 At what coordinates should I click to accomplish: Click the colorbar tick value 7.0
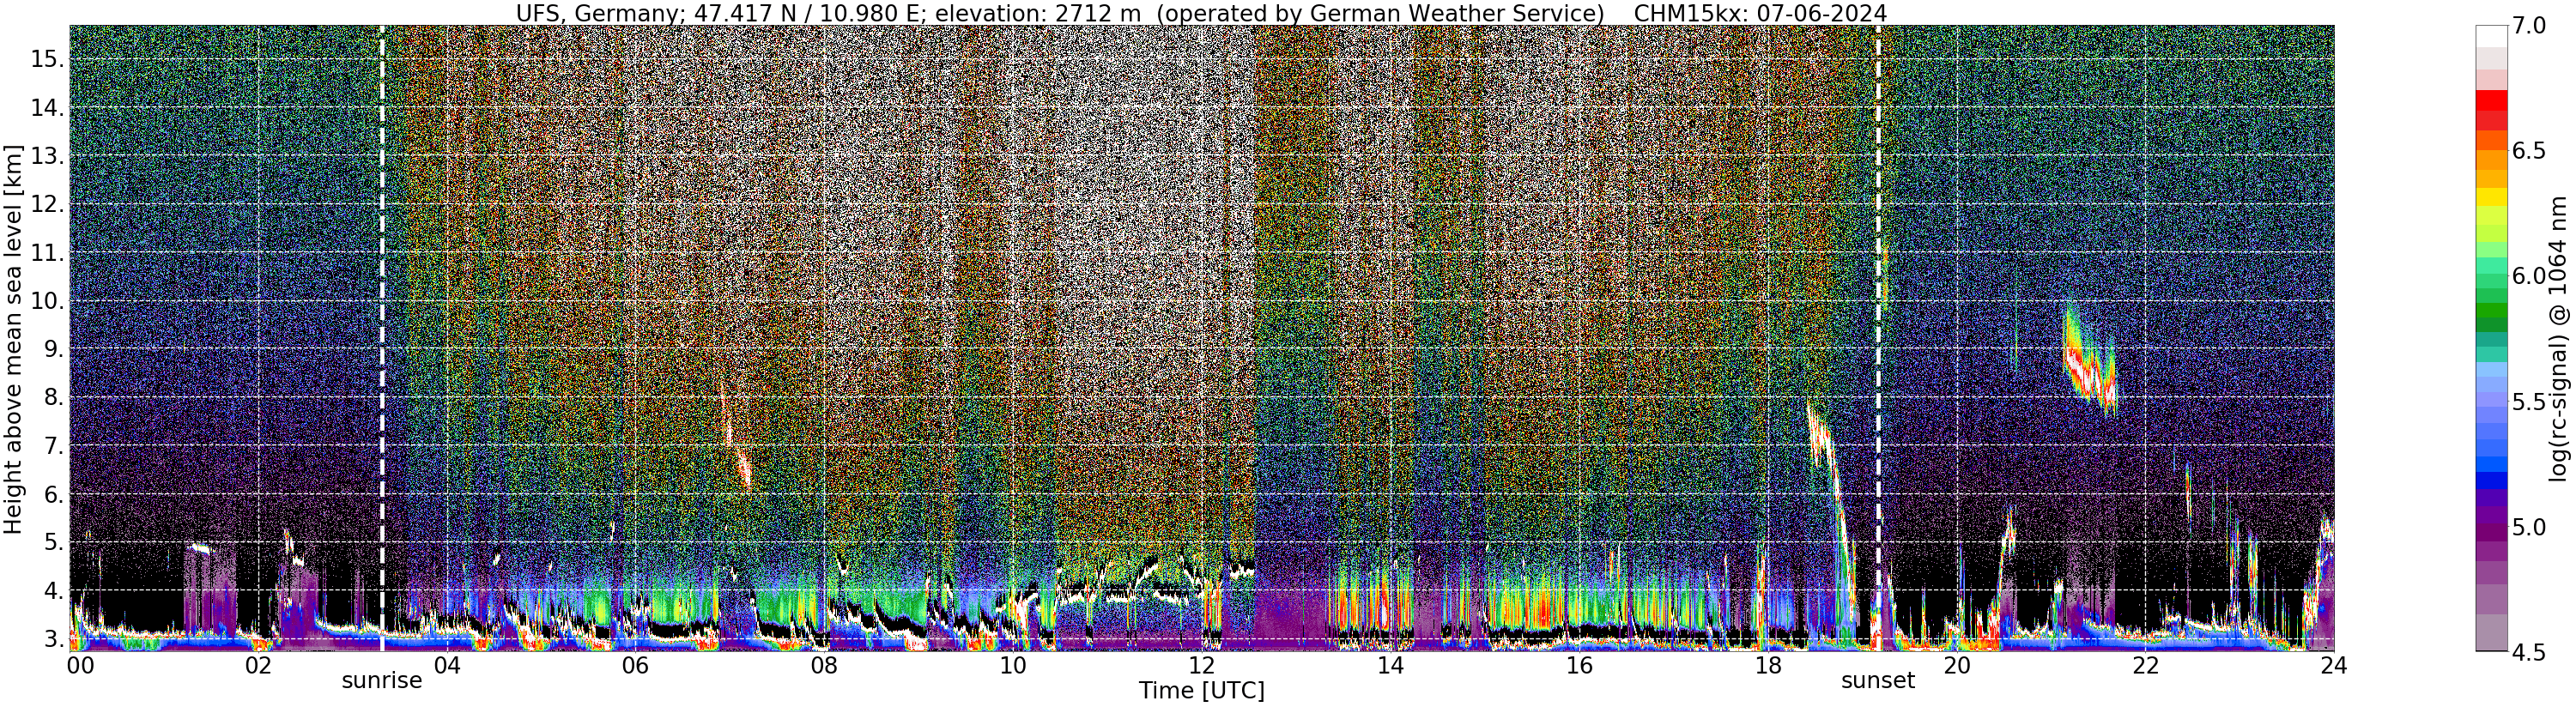(2529, 25)
